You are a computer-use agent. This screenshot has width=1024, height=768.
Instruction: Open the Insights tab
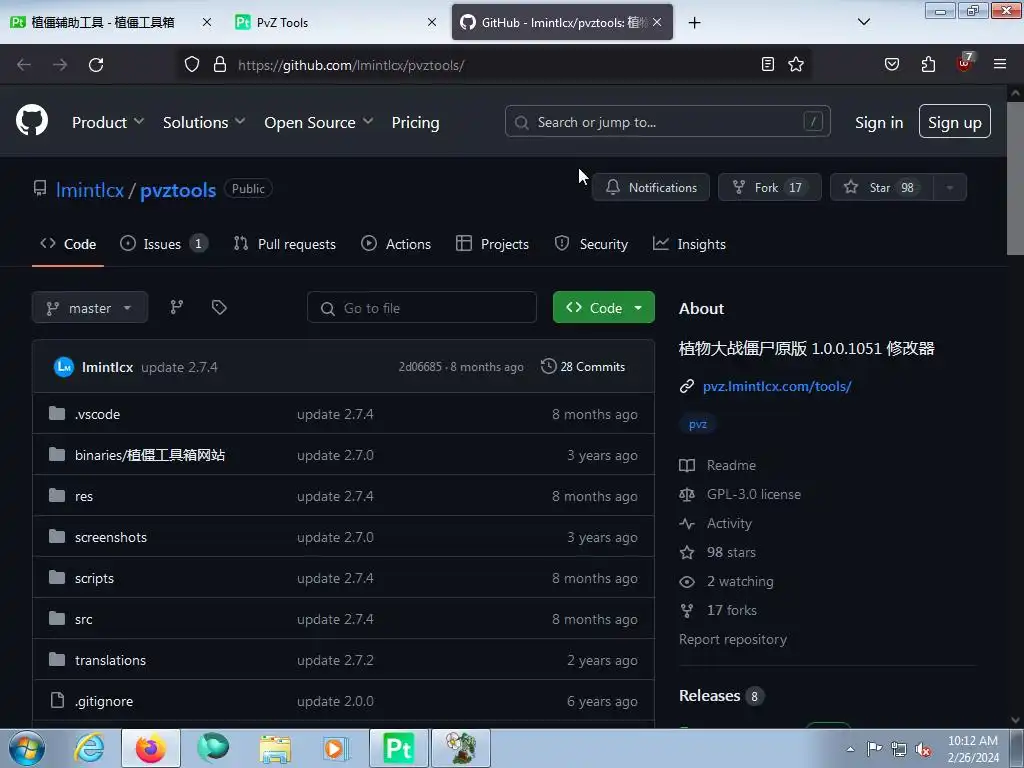(x=689, y=244)
